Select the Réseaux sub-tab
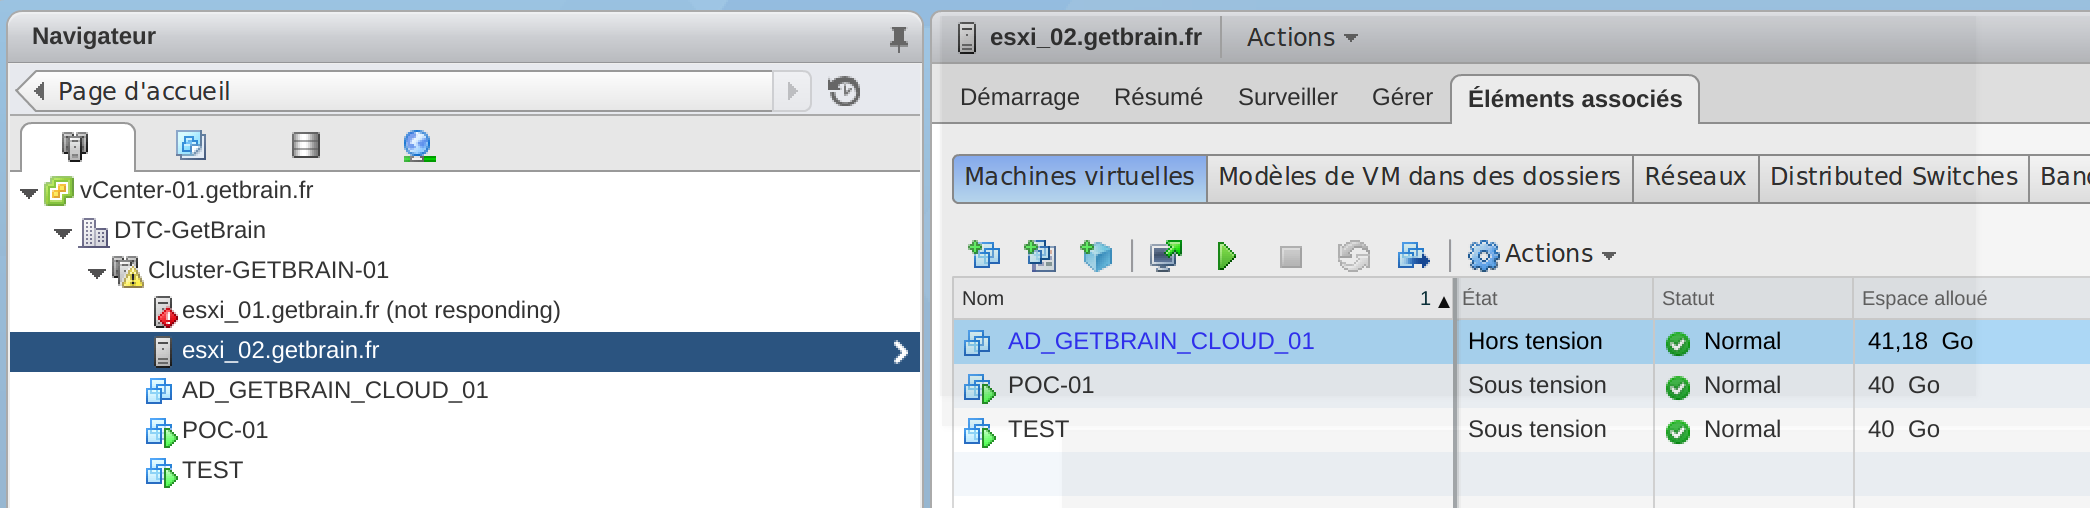 1695,177
